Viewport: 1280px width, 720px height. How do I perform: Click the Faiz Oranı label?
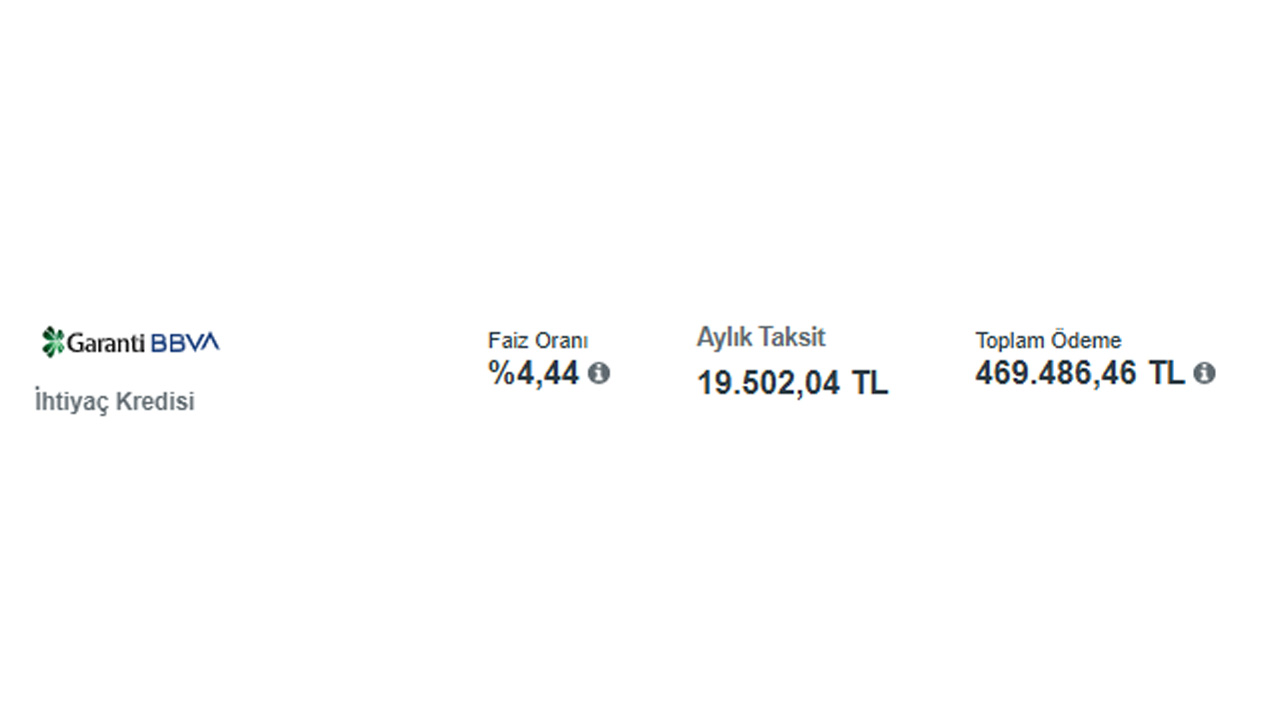point(538,340)
